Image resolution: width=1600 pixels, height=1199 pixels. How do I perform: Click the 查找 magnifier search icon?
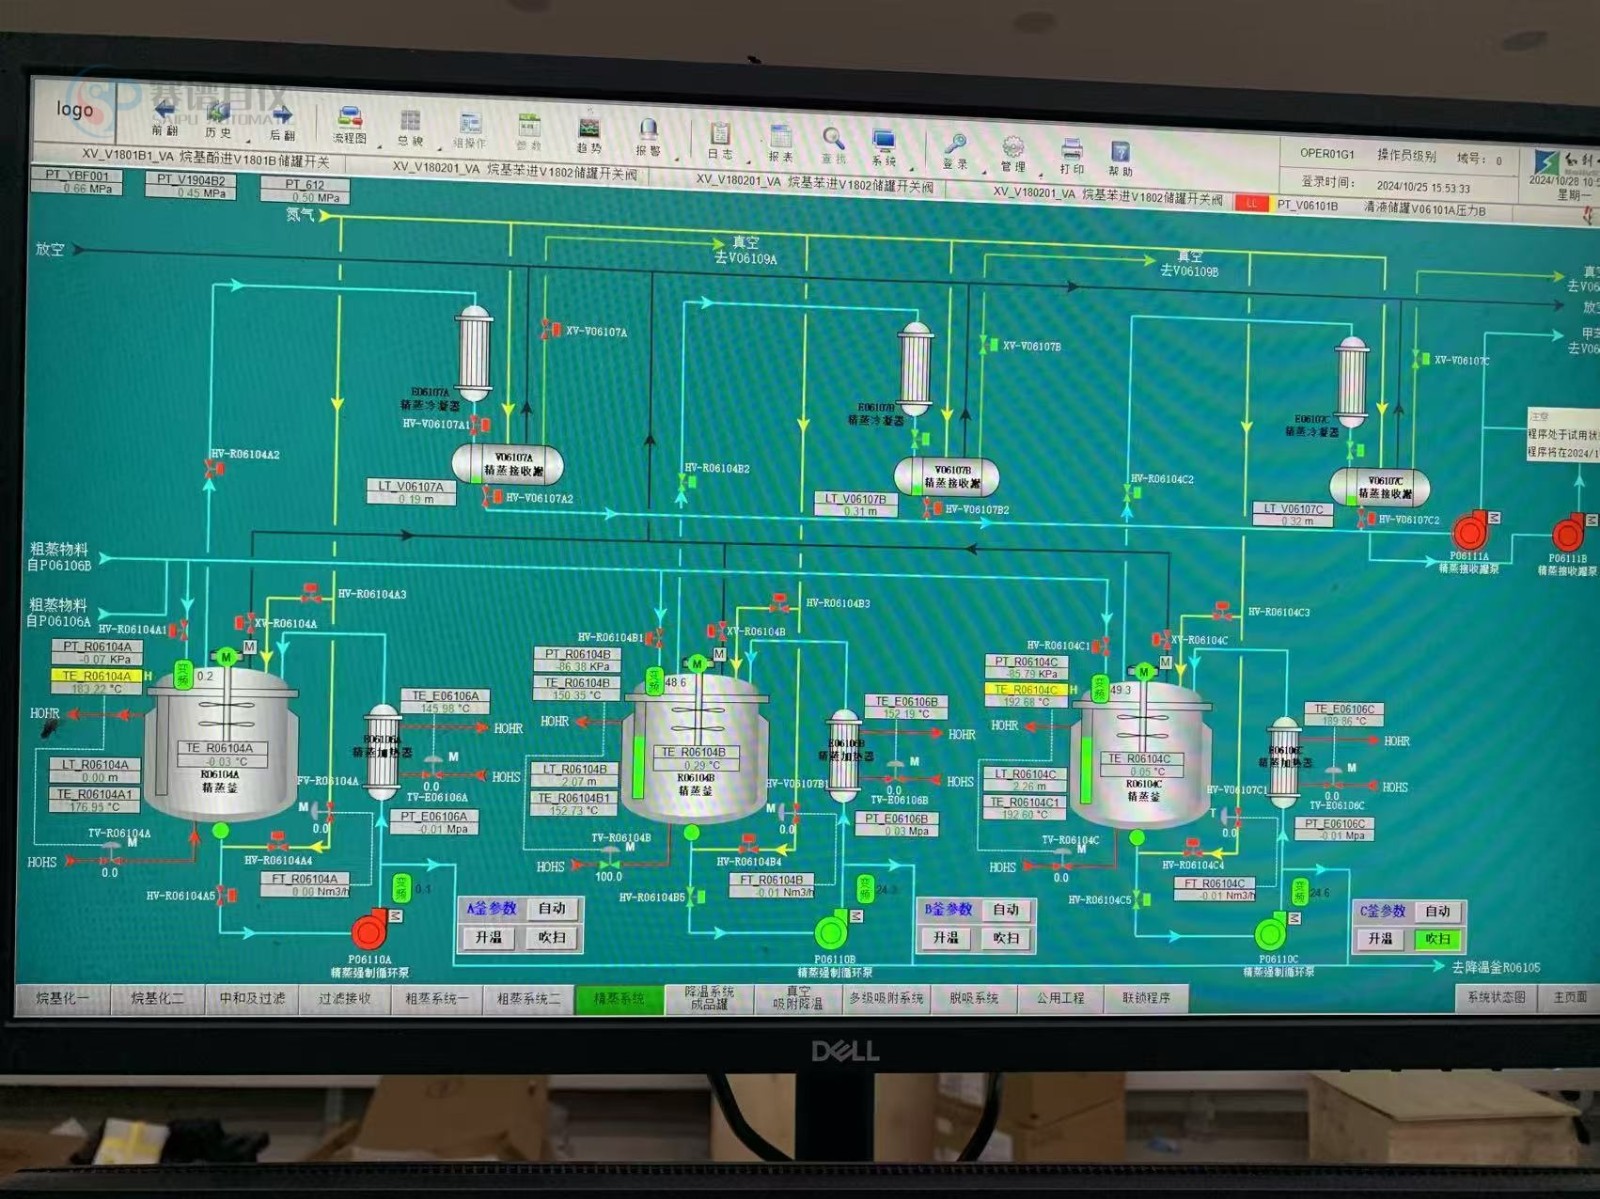833,138
